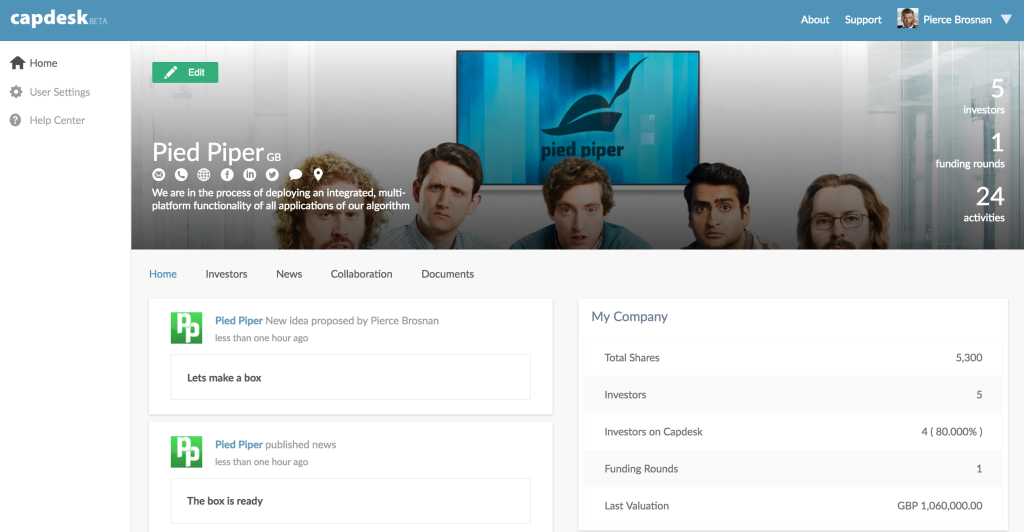1024x532 pixels.
Task: Click Pied Piper link in published news post
Action: pyautogui.click(x=238, y=445)
